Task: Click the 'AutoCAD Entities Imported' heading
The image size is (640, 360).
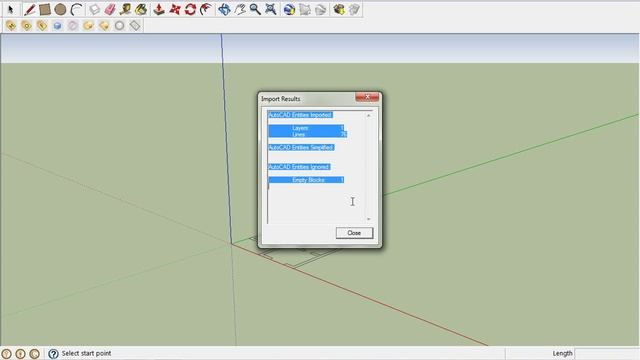Action: click(300, 115)
